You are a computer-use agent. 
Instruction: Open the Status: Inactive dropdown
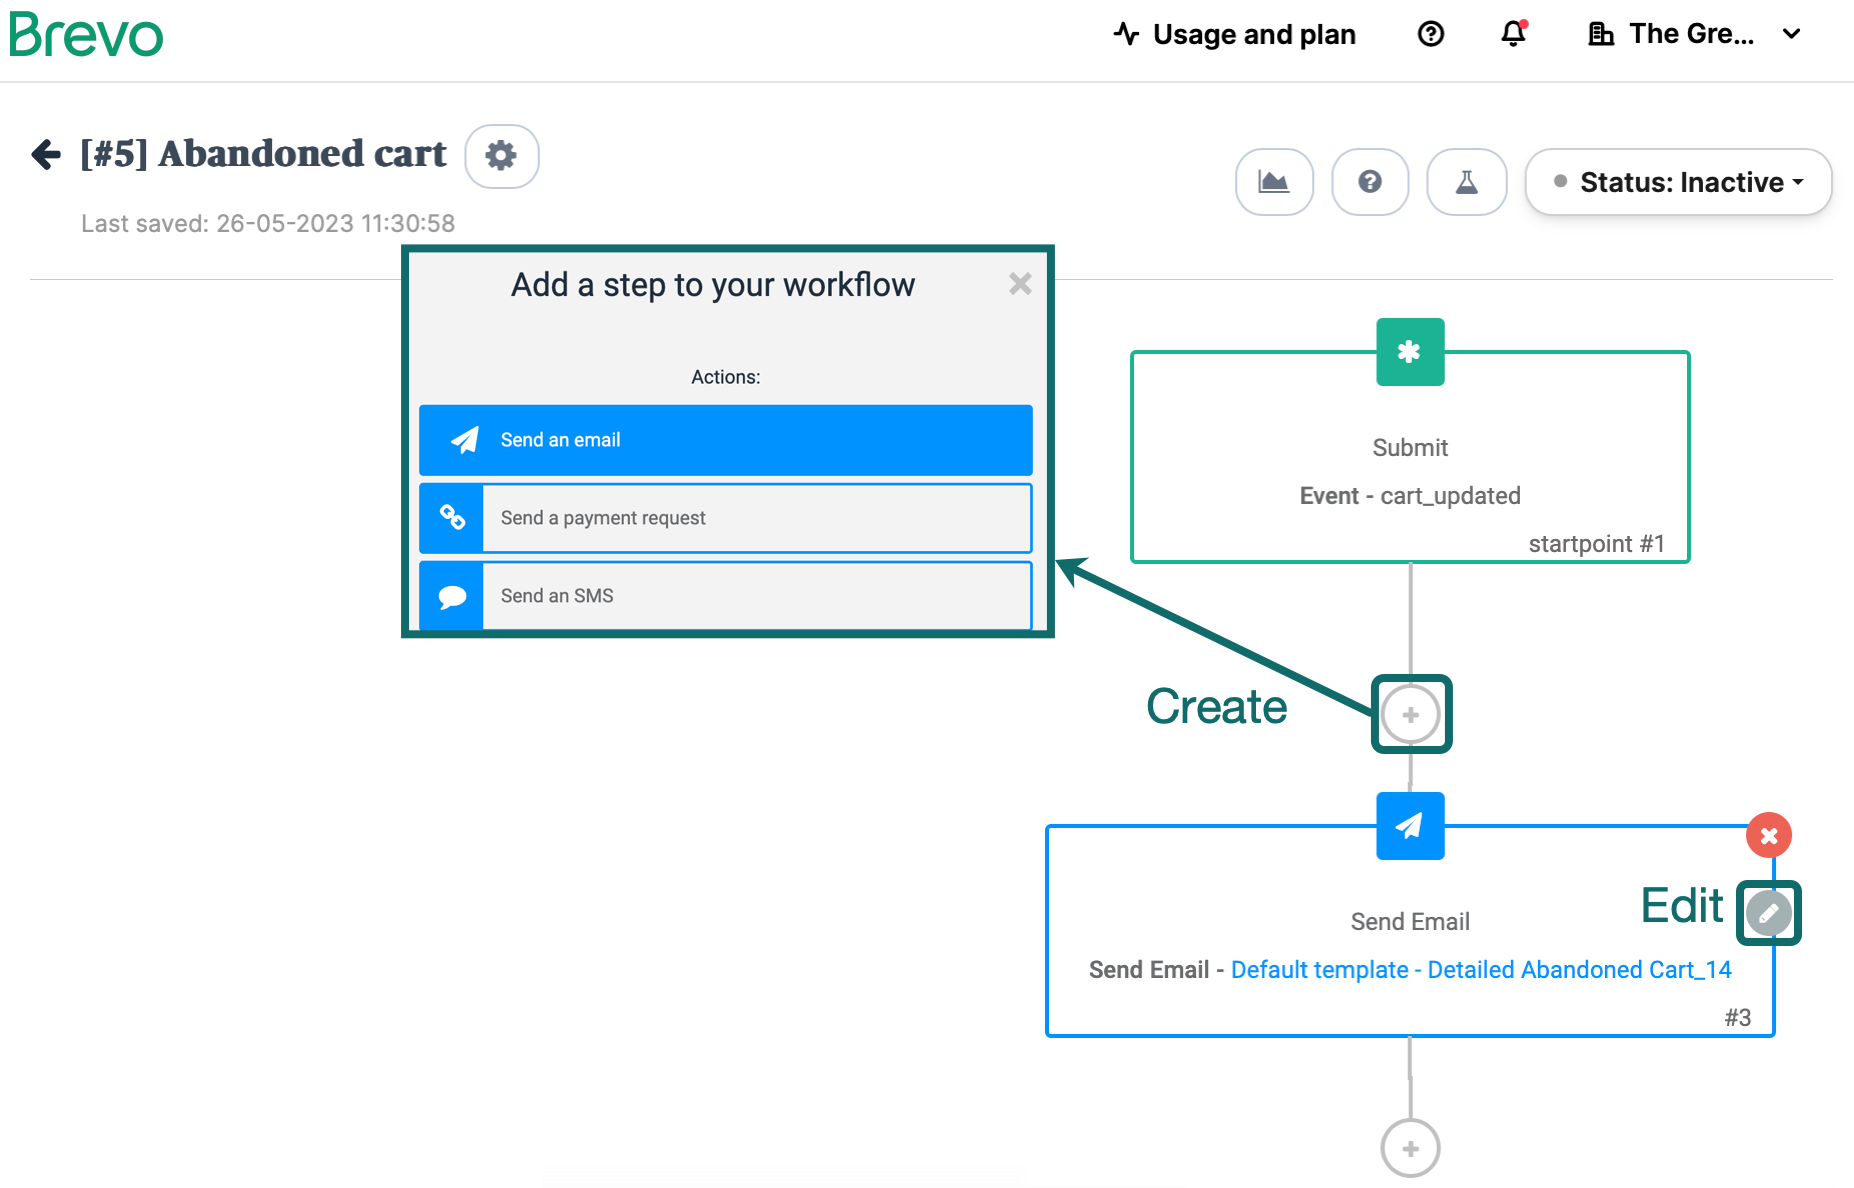1677,182
